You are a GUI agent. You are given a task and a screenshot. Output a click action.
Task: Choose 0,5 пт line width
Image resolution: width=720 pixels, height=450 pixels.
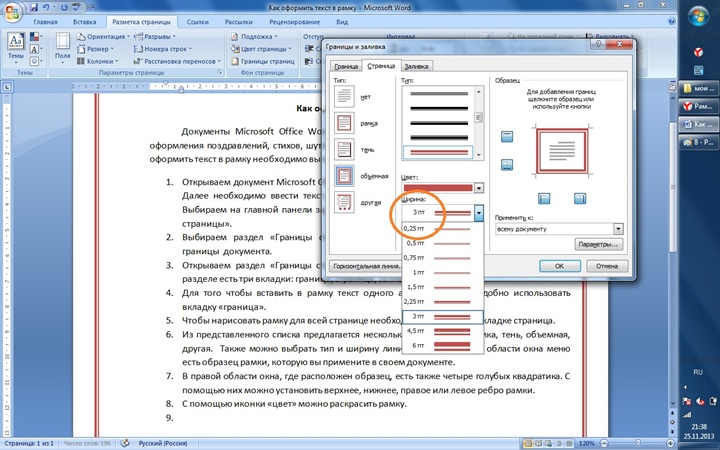click(x=443, y=243)
